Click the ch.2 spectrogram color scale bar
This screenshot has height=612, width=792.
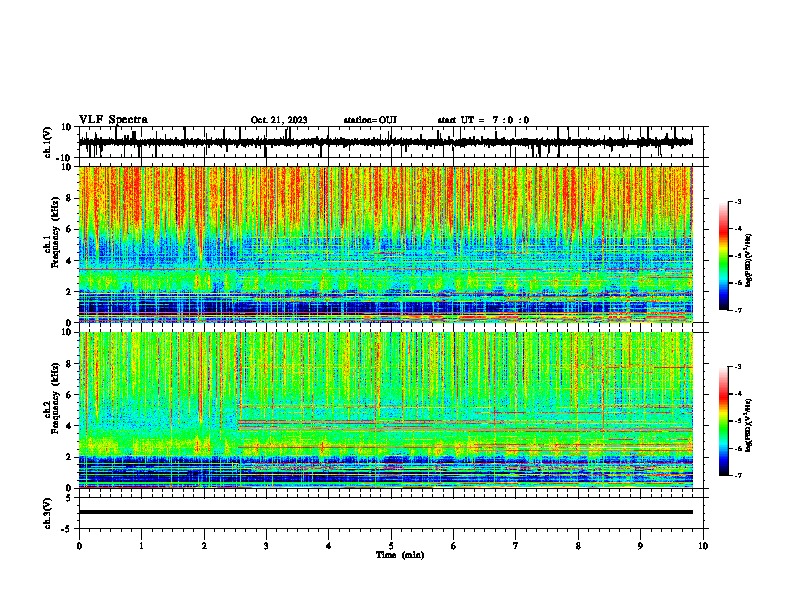[723, 421]
